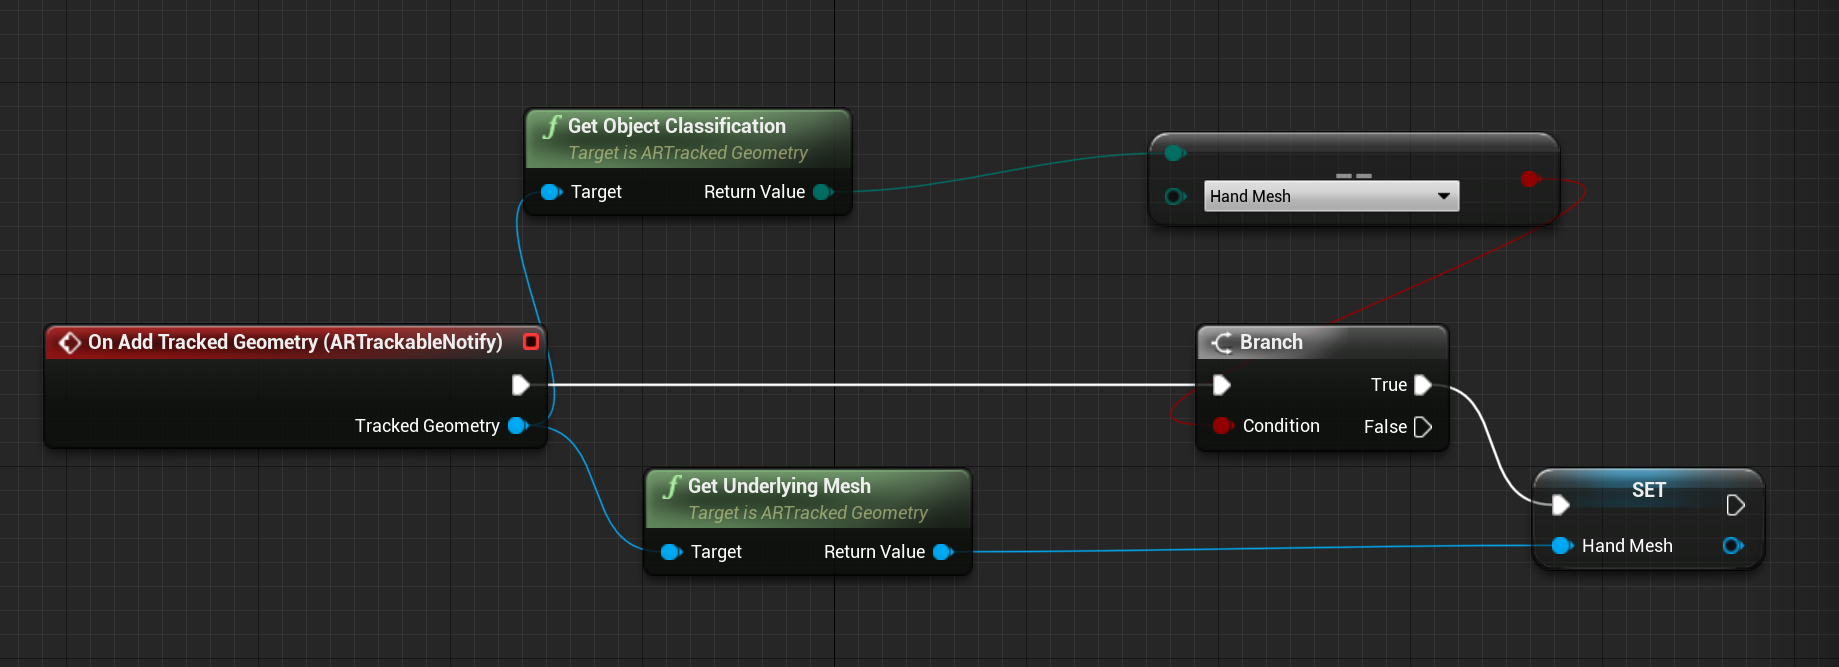Click the event node execution output pin

coord(520,385)
